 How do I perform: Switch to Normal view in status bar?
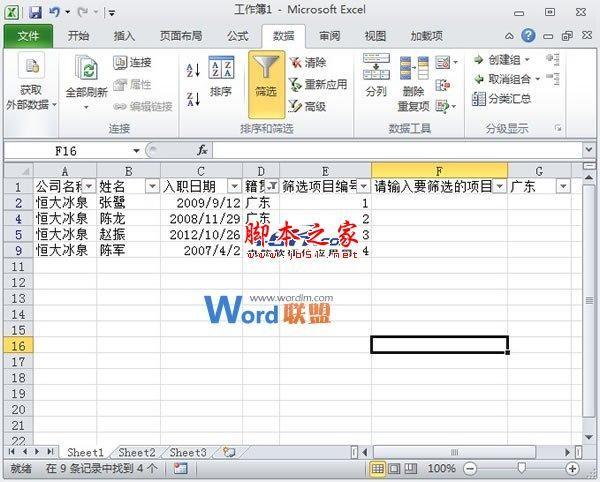[378, 468]
